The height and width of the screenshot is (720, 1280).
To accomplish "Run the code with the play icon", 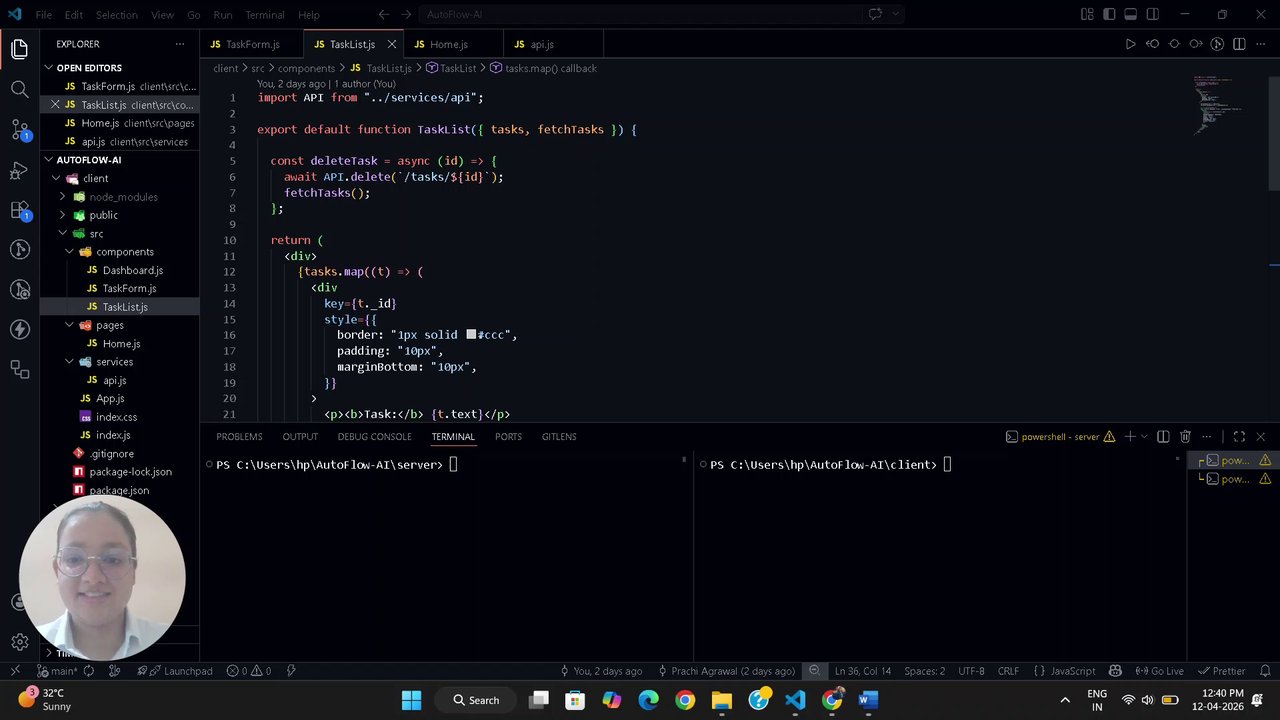I will (1130, 44).
